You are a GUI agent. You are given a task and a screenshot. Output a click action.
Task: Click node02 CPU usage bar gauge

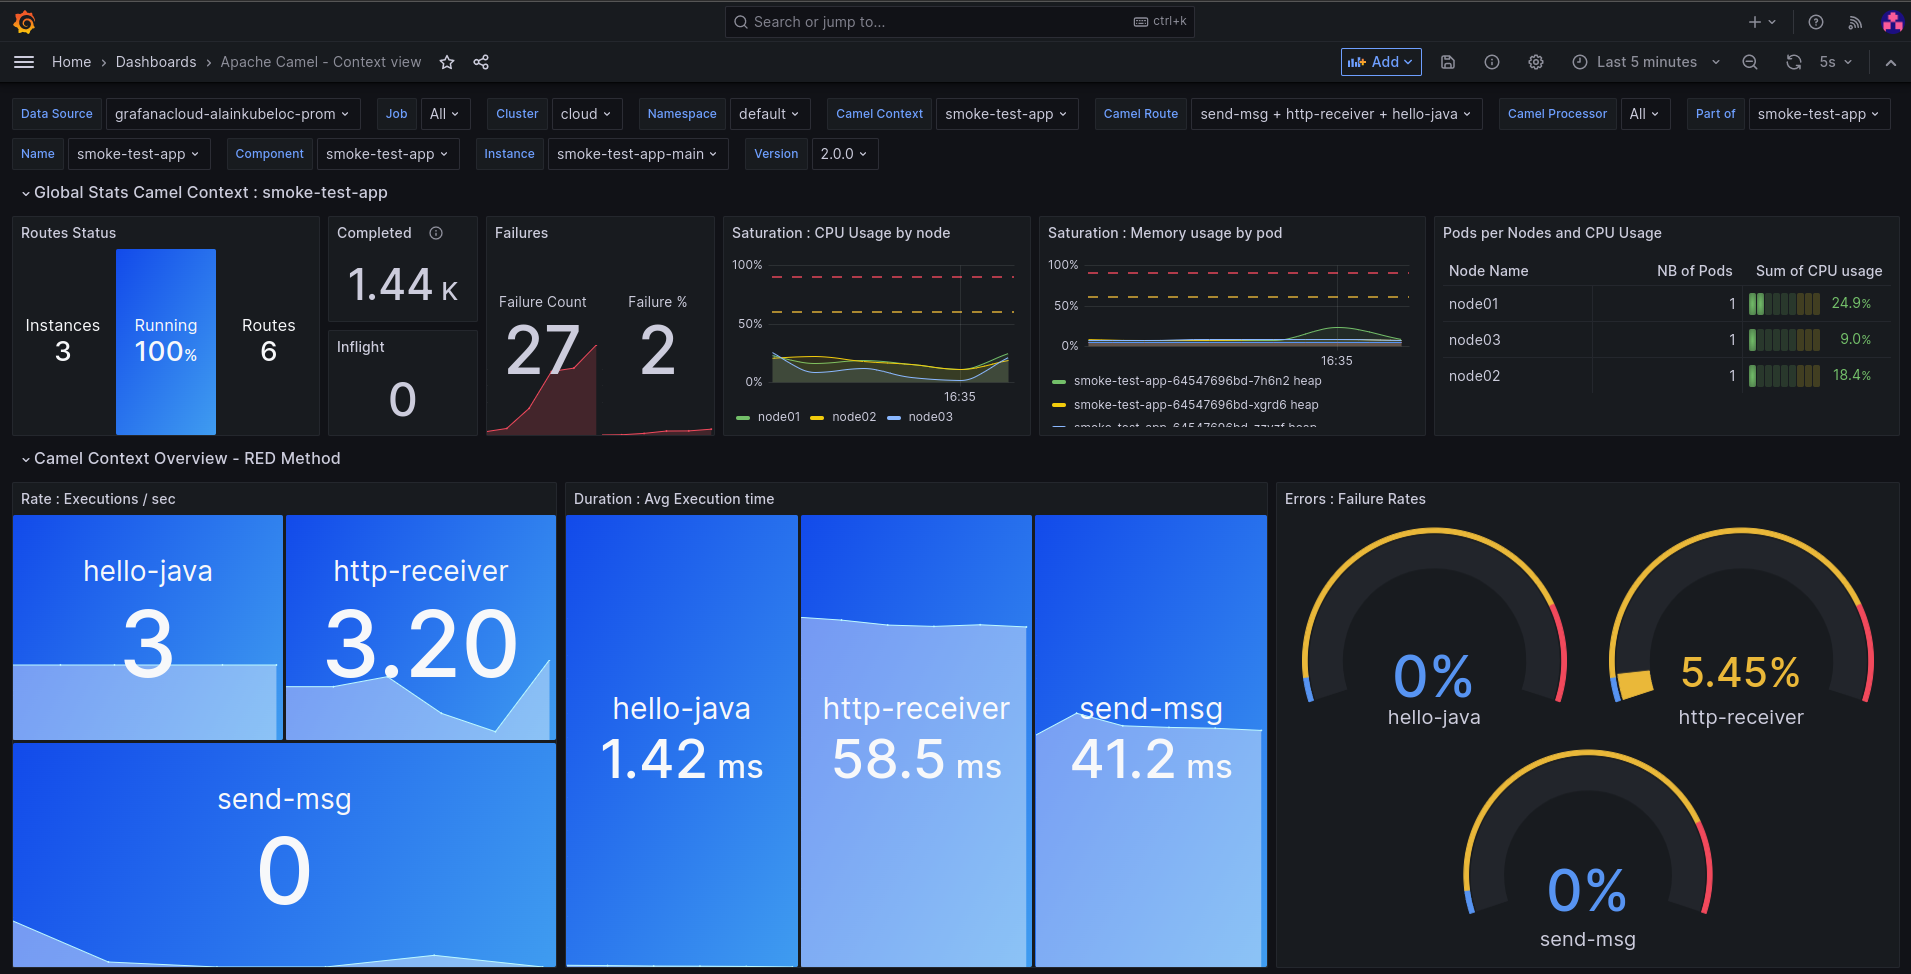coord(1784,376)
